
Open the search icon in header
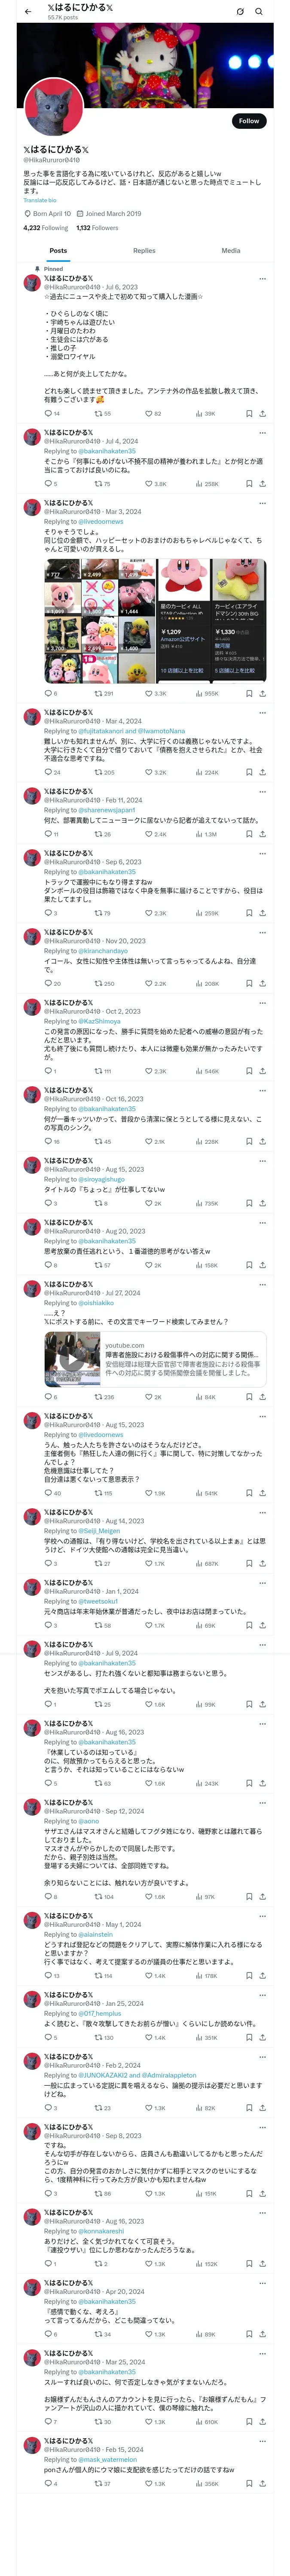(259, 11)
